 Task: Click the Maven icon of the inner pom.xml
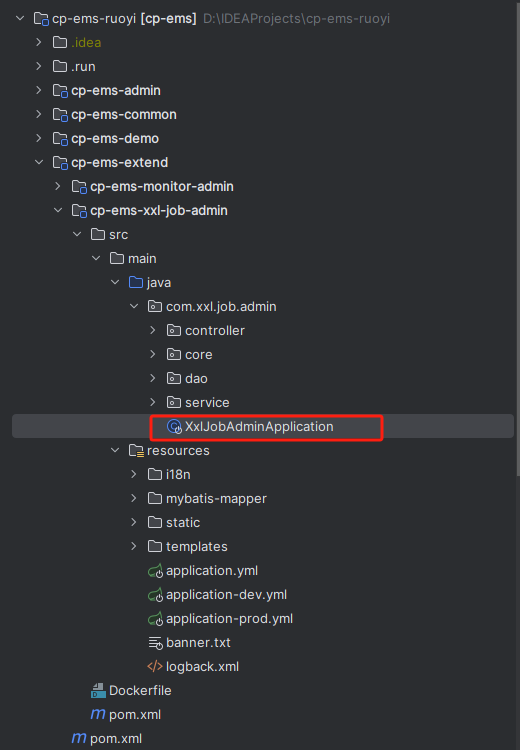point(98,714)
